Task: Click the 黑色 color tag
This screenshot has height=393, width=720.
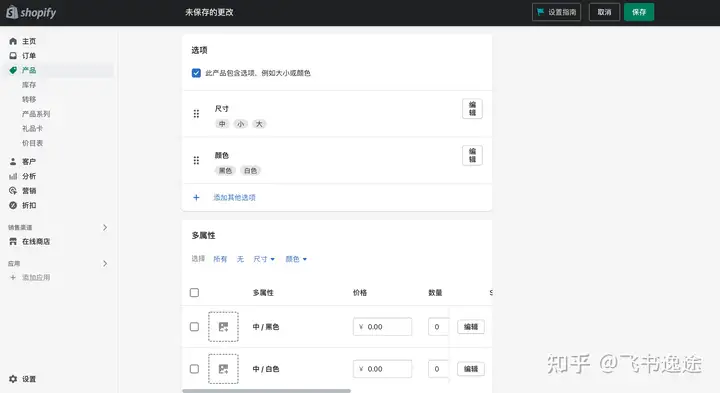Action: (225, 171)
